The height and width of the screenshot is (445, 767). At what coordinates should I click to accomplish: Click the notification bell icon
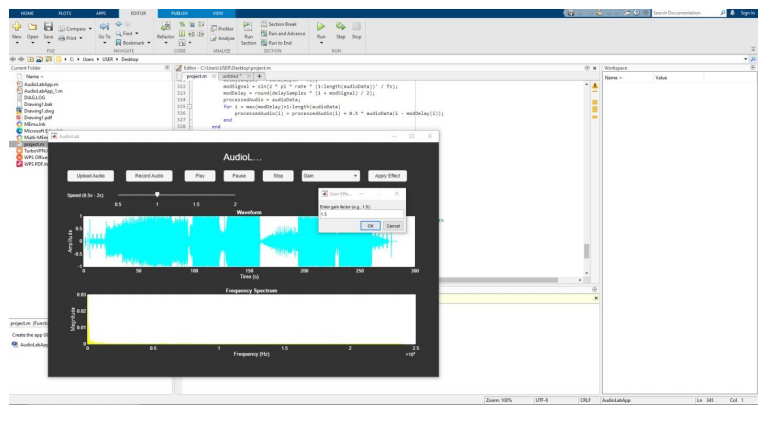click(732, 13)
